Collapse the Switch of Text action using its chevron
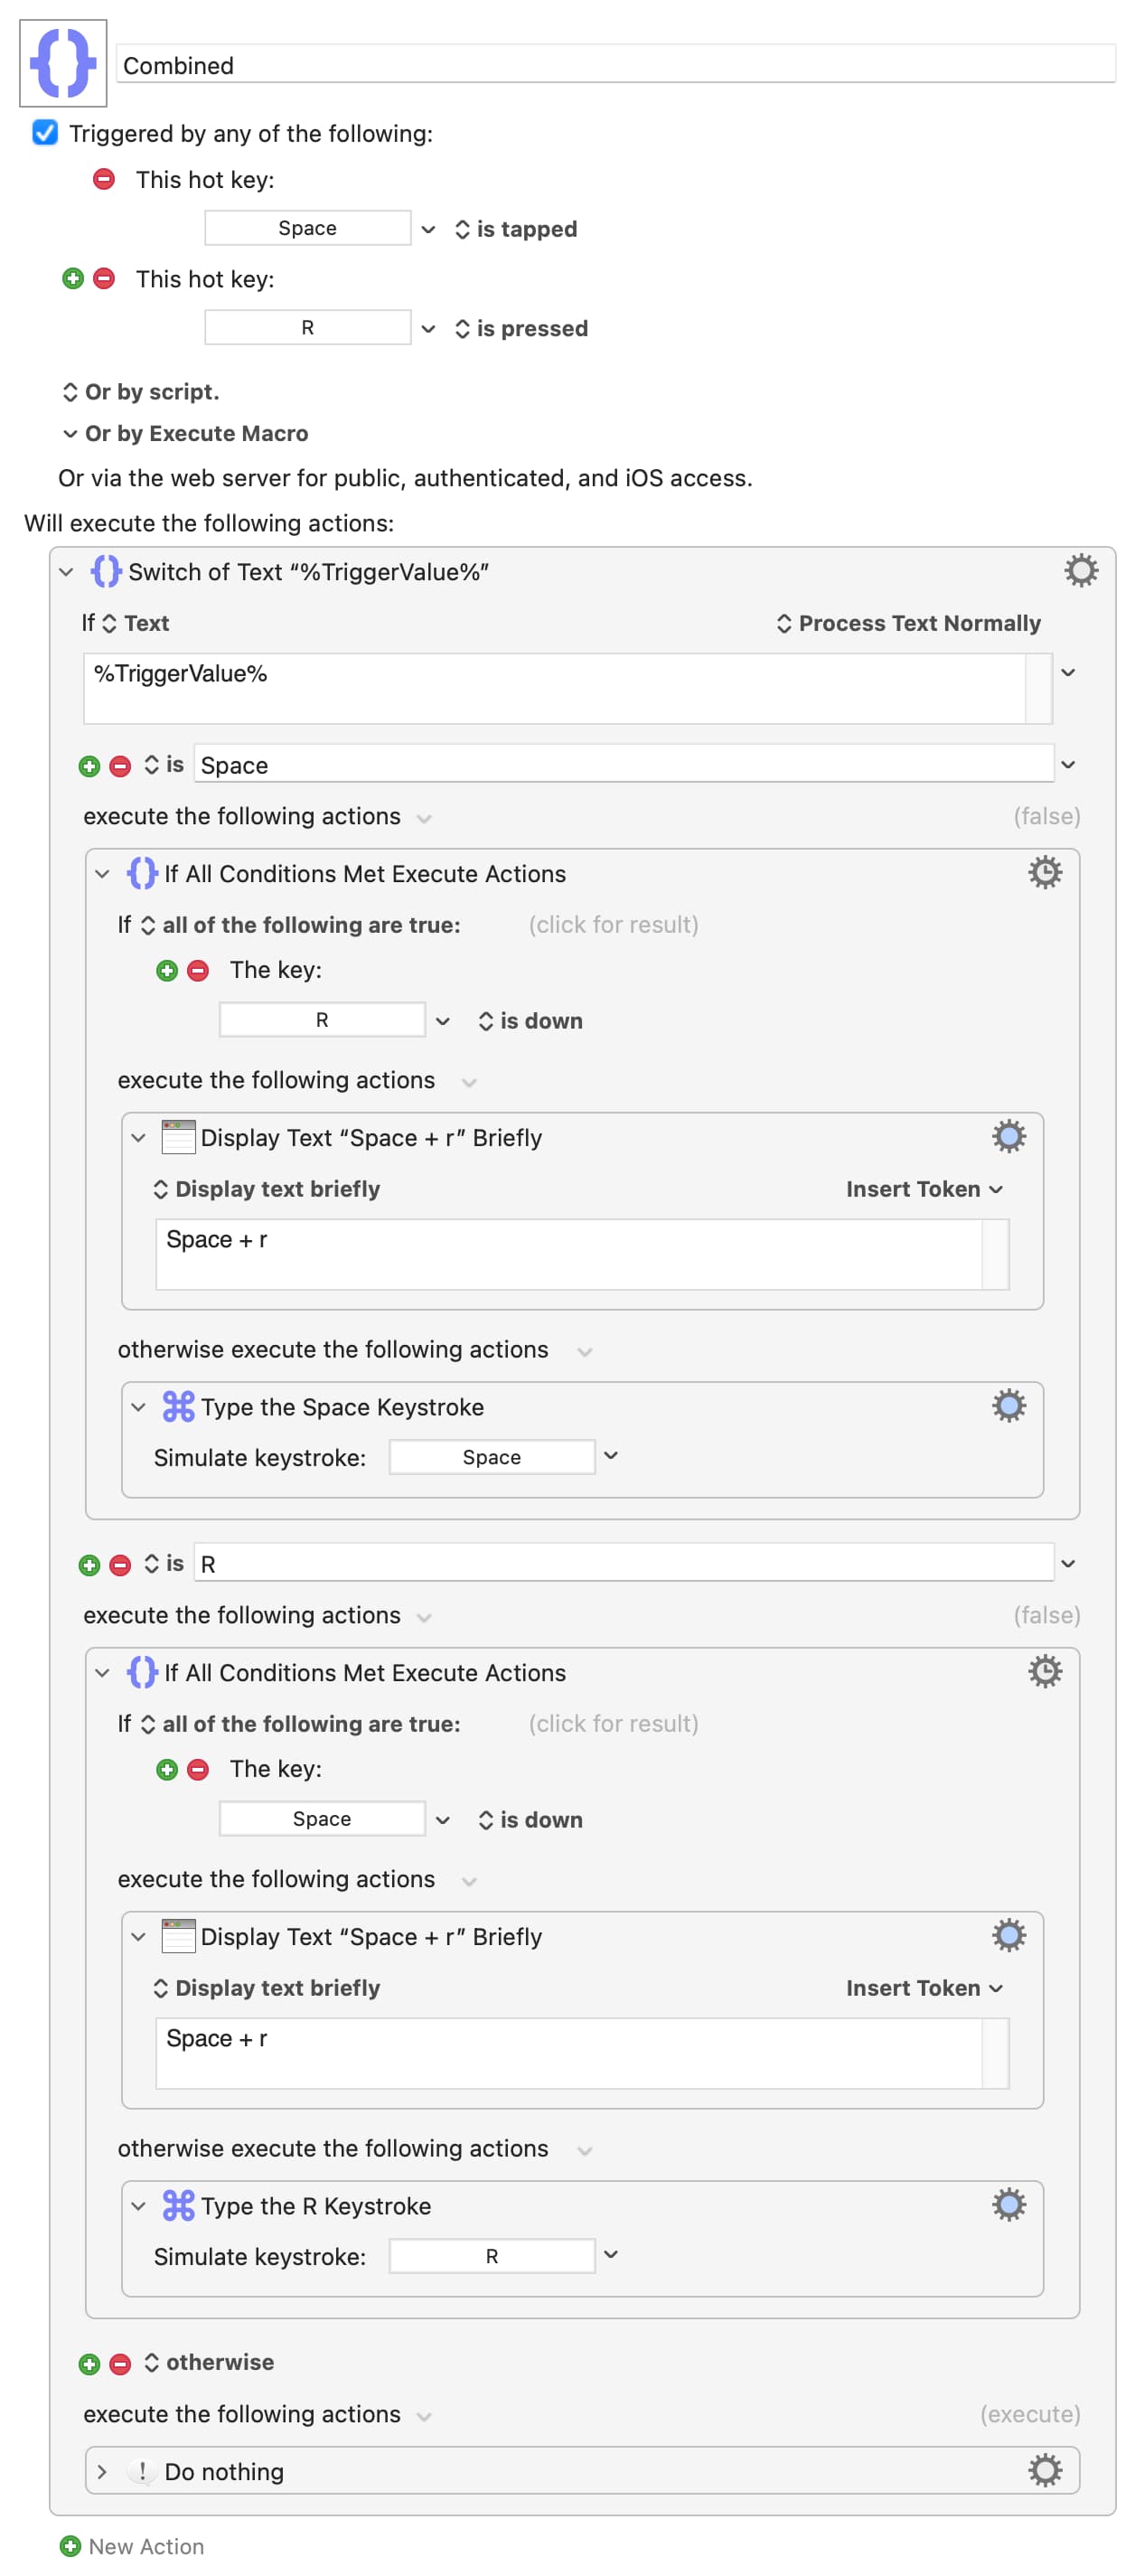Viewport: 1135px width, 2576px height. click(x=66, y=572)
